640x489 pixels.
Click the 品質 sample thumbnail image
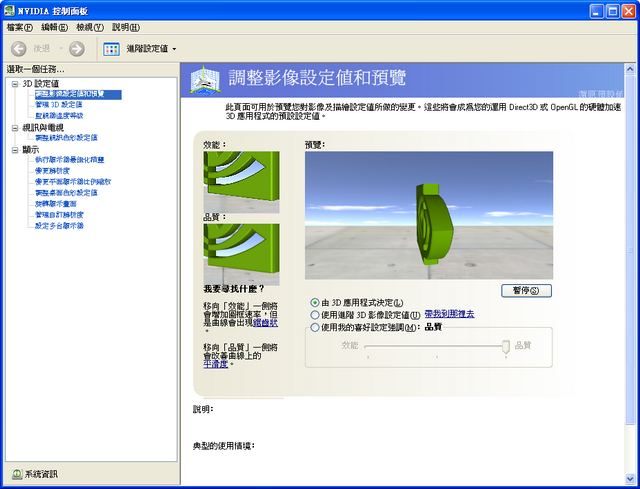(x=241, y=254)
